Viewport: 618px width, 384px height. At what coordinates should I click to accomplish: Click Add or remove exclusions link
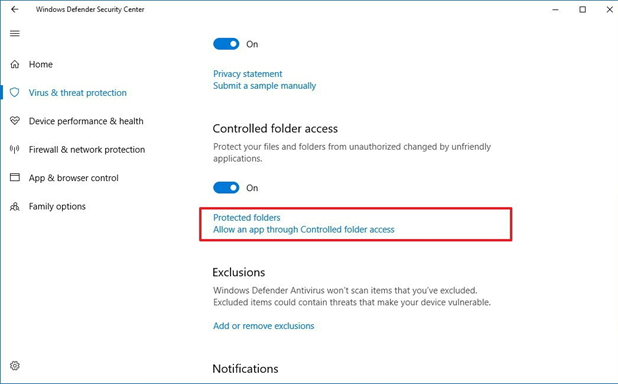264,326
